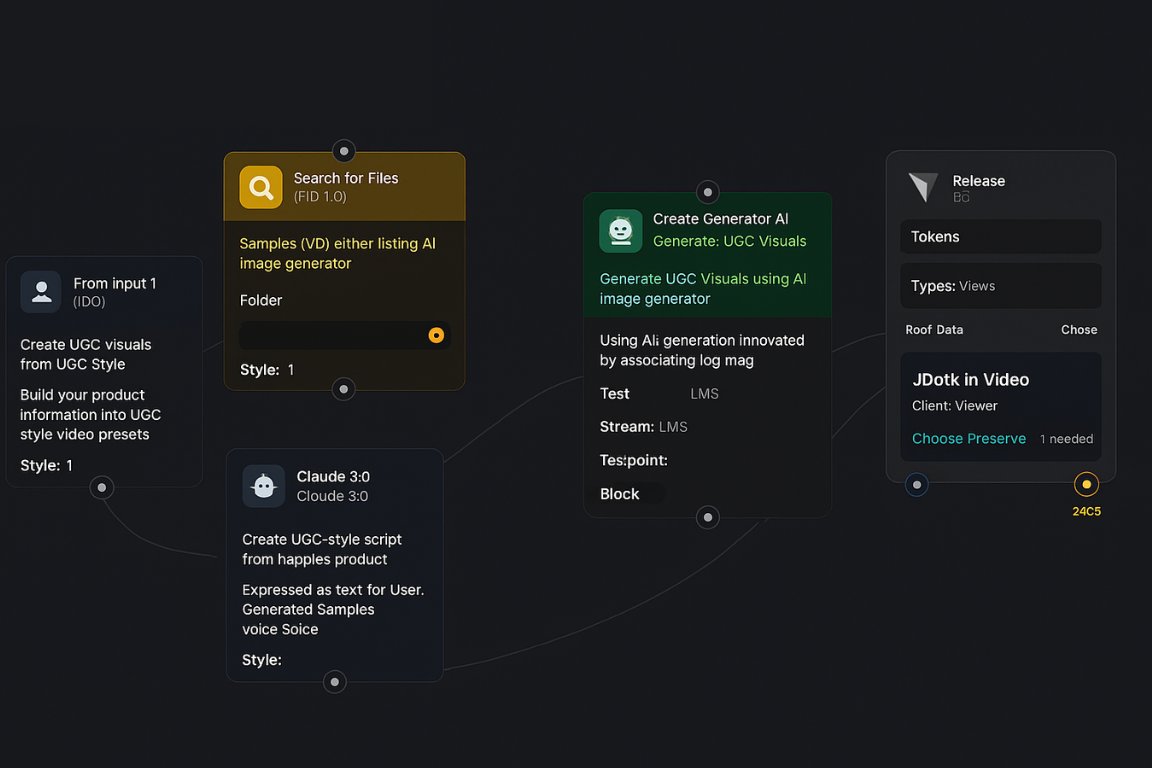Click the Test LMS value
This screenshot has width=1152, height=768.
[x=704, y=394]
